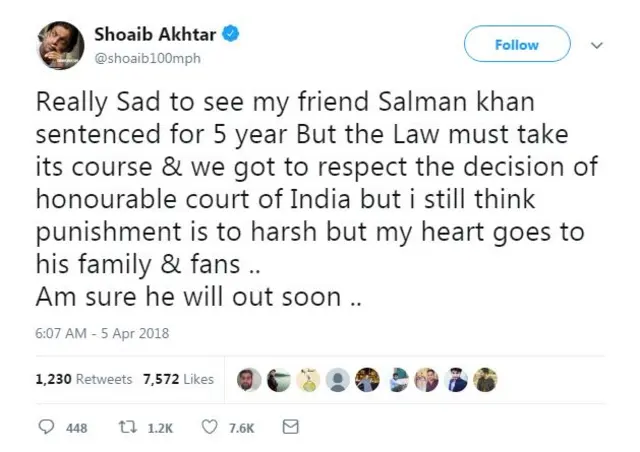
Task: Click the grey default-avatar liker icon
Action: pos(339,380)
